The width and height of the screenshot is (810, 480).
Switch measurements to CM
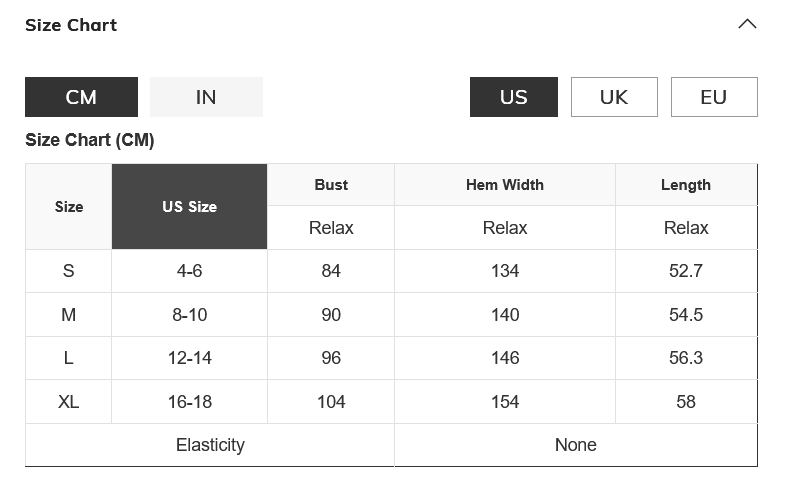point(81,97)
